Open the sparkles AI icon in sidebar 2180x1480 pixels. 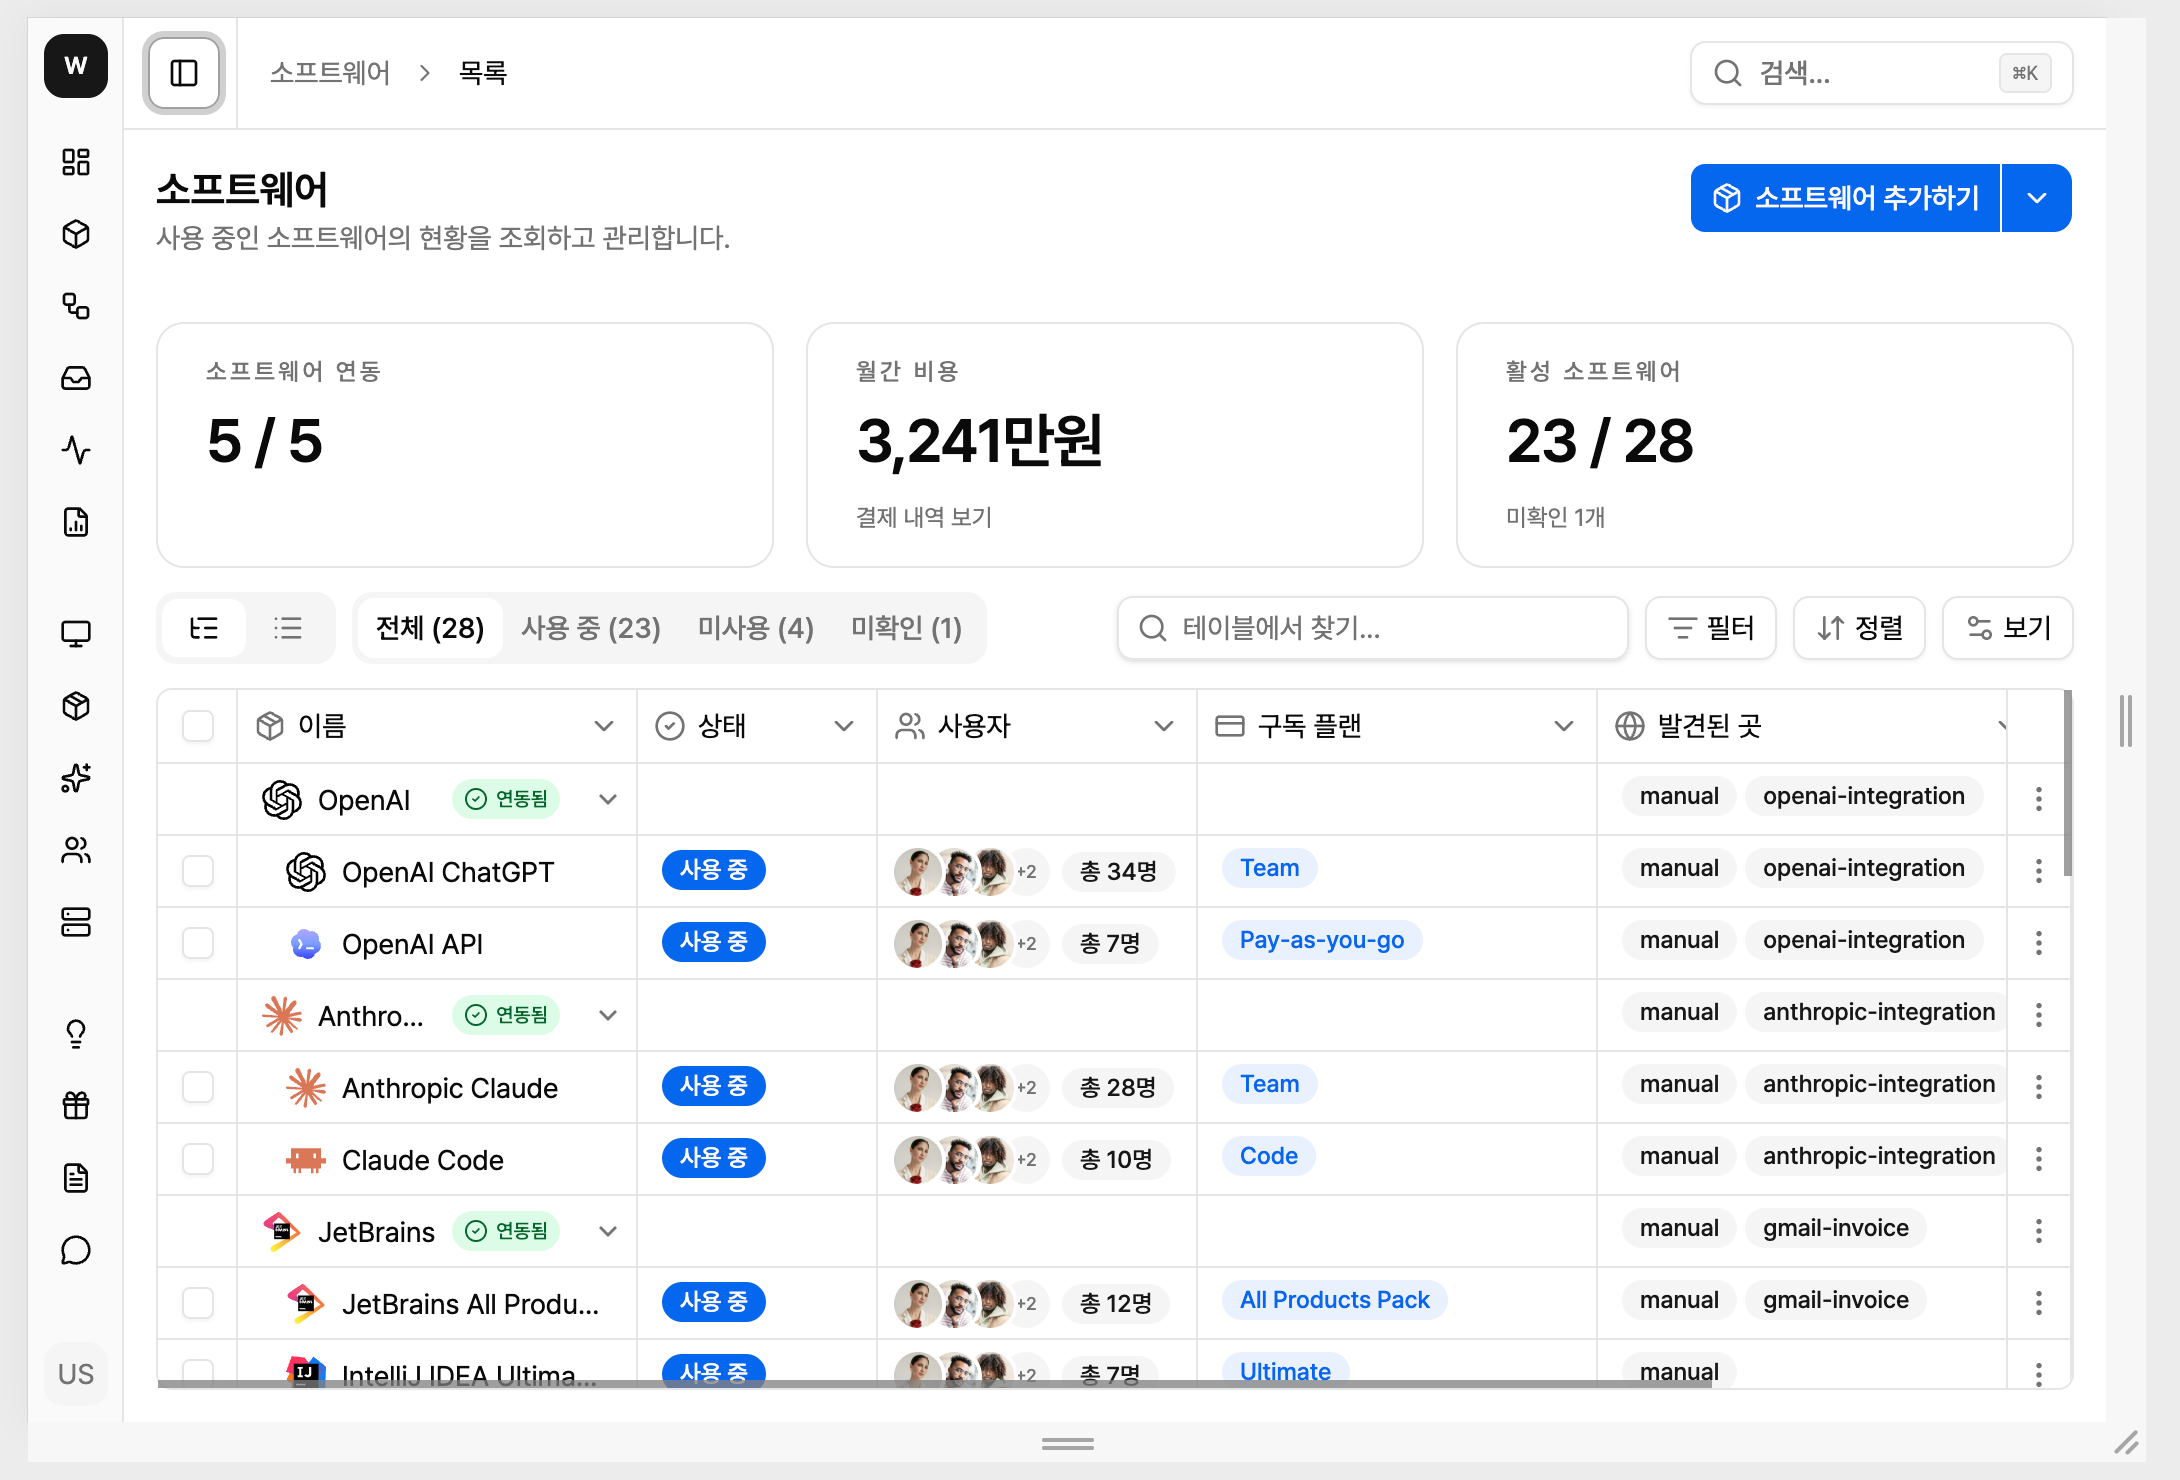[x=76, y=778]
